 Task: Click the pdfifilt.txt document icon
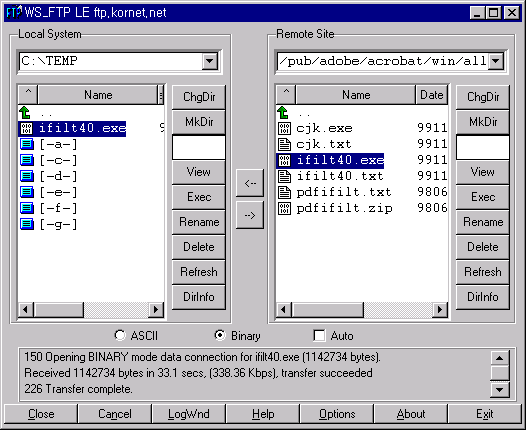point(284,192)
